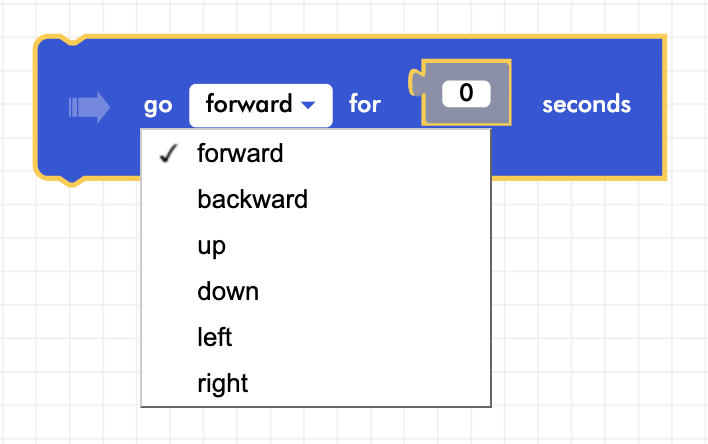This screenshot has width=708, height=444.
Task: Select the blue go block body
Action: click(x=580, y=145)
